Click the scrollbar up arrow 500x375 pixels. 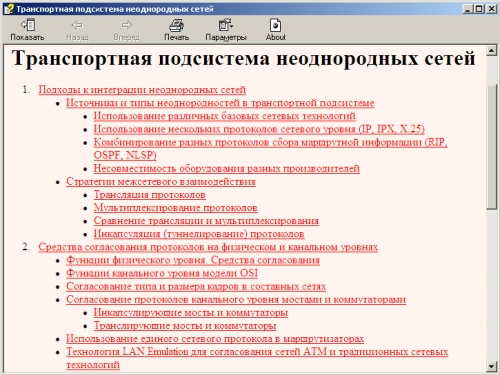(491, 51)
